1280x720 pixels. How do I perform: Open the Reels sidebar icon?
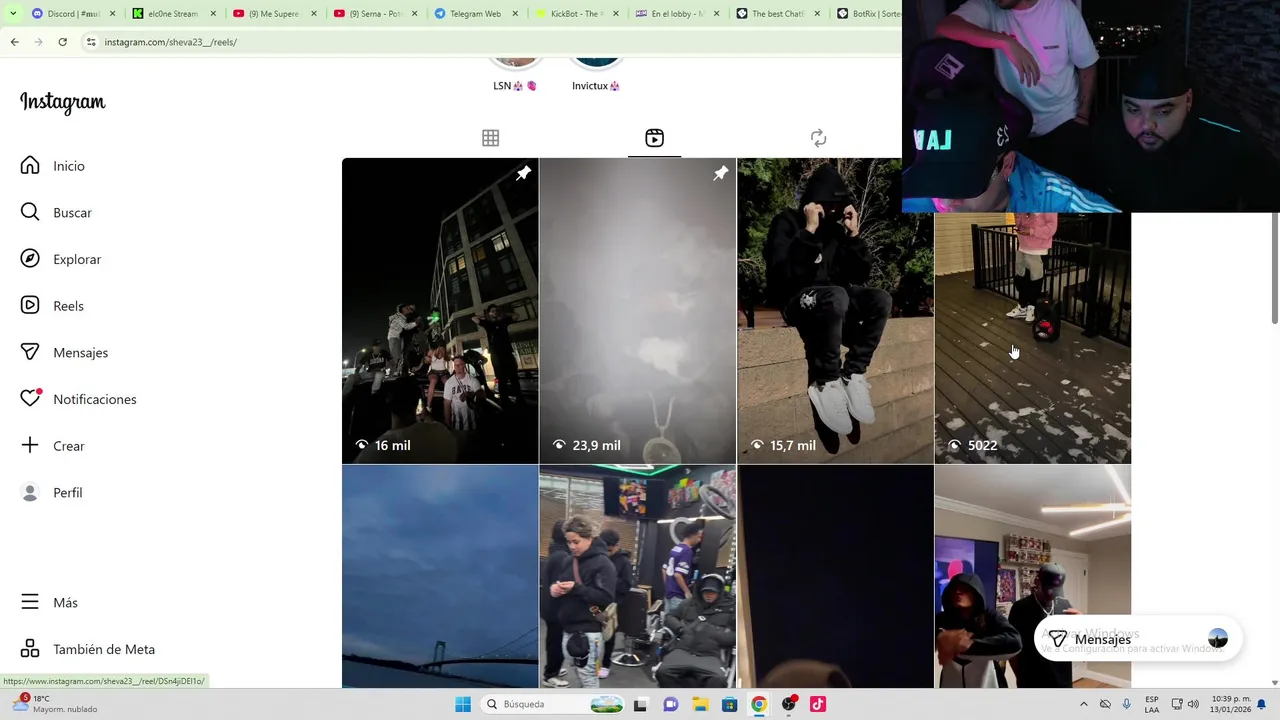tap(30, 305)
